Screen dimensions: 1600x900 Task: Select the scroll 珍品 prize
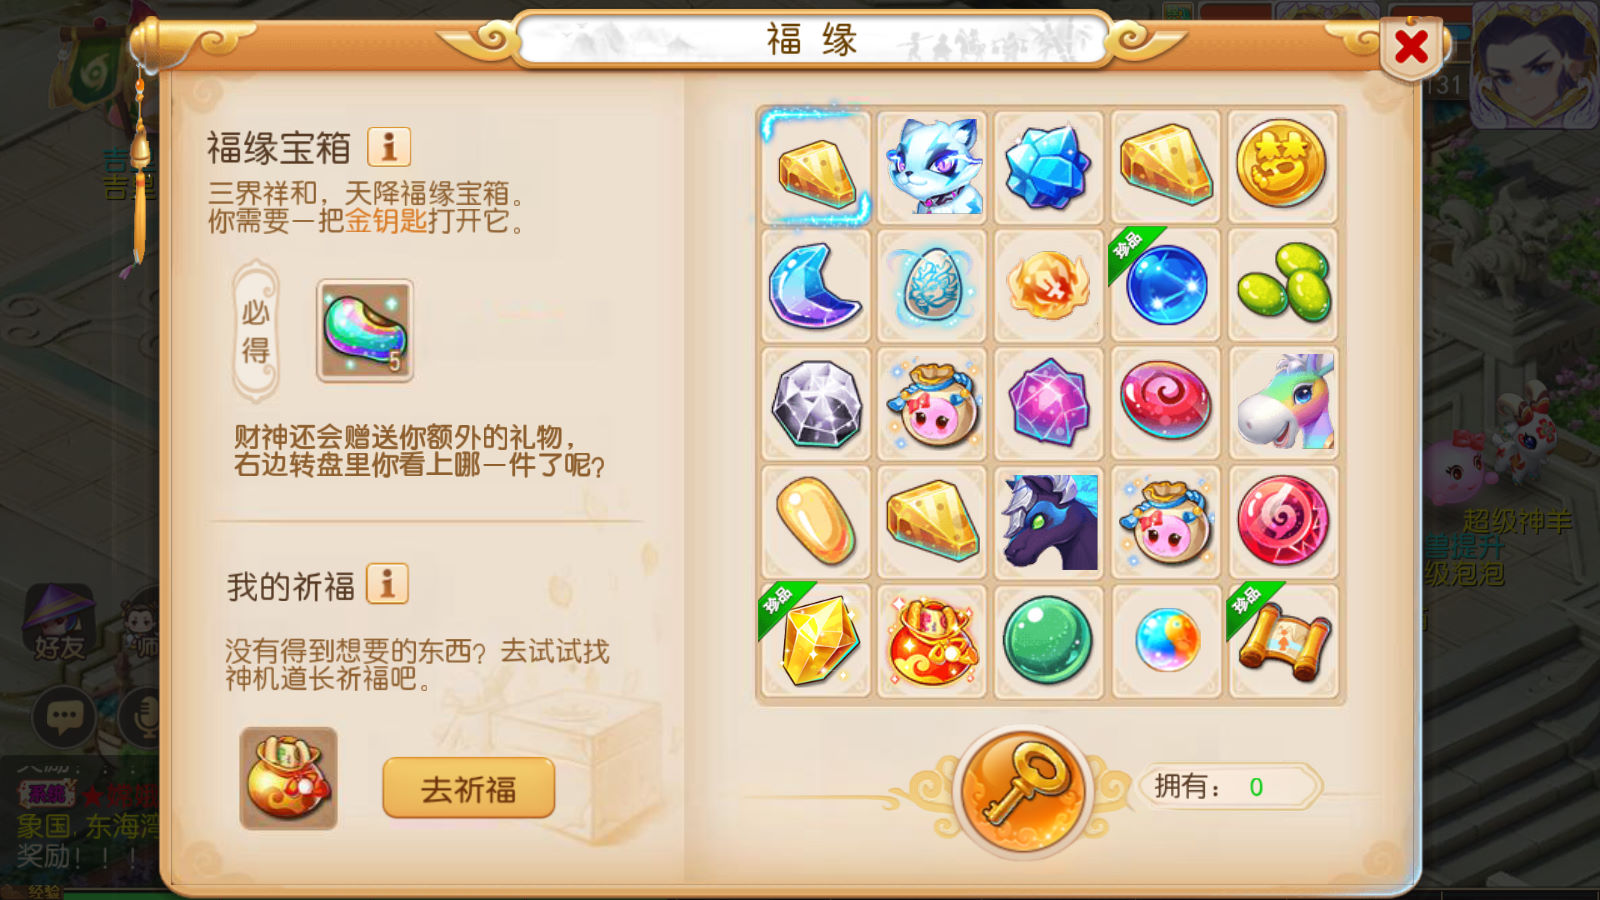pyautogui.click(x=1283, y=641)
